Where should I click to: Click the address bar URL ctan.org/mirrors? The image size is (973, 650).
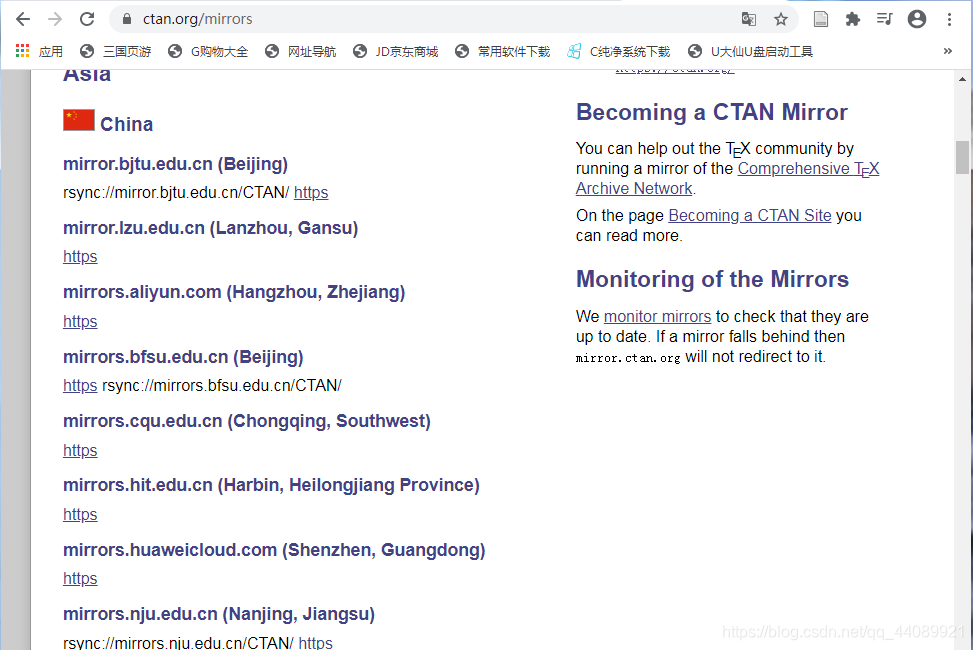pyautogui.click(x=197, y=19)
